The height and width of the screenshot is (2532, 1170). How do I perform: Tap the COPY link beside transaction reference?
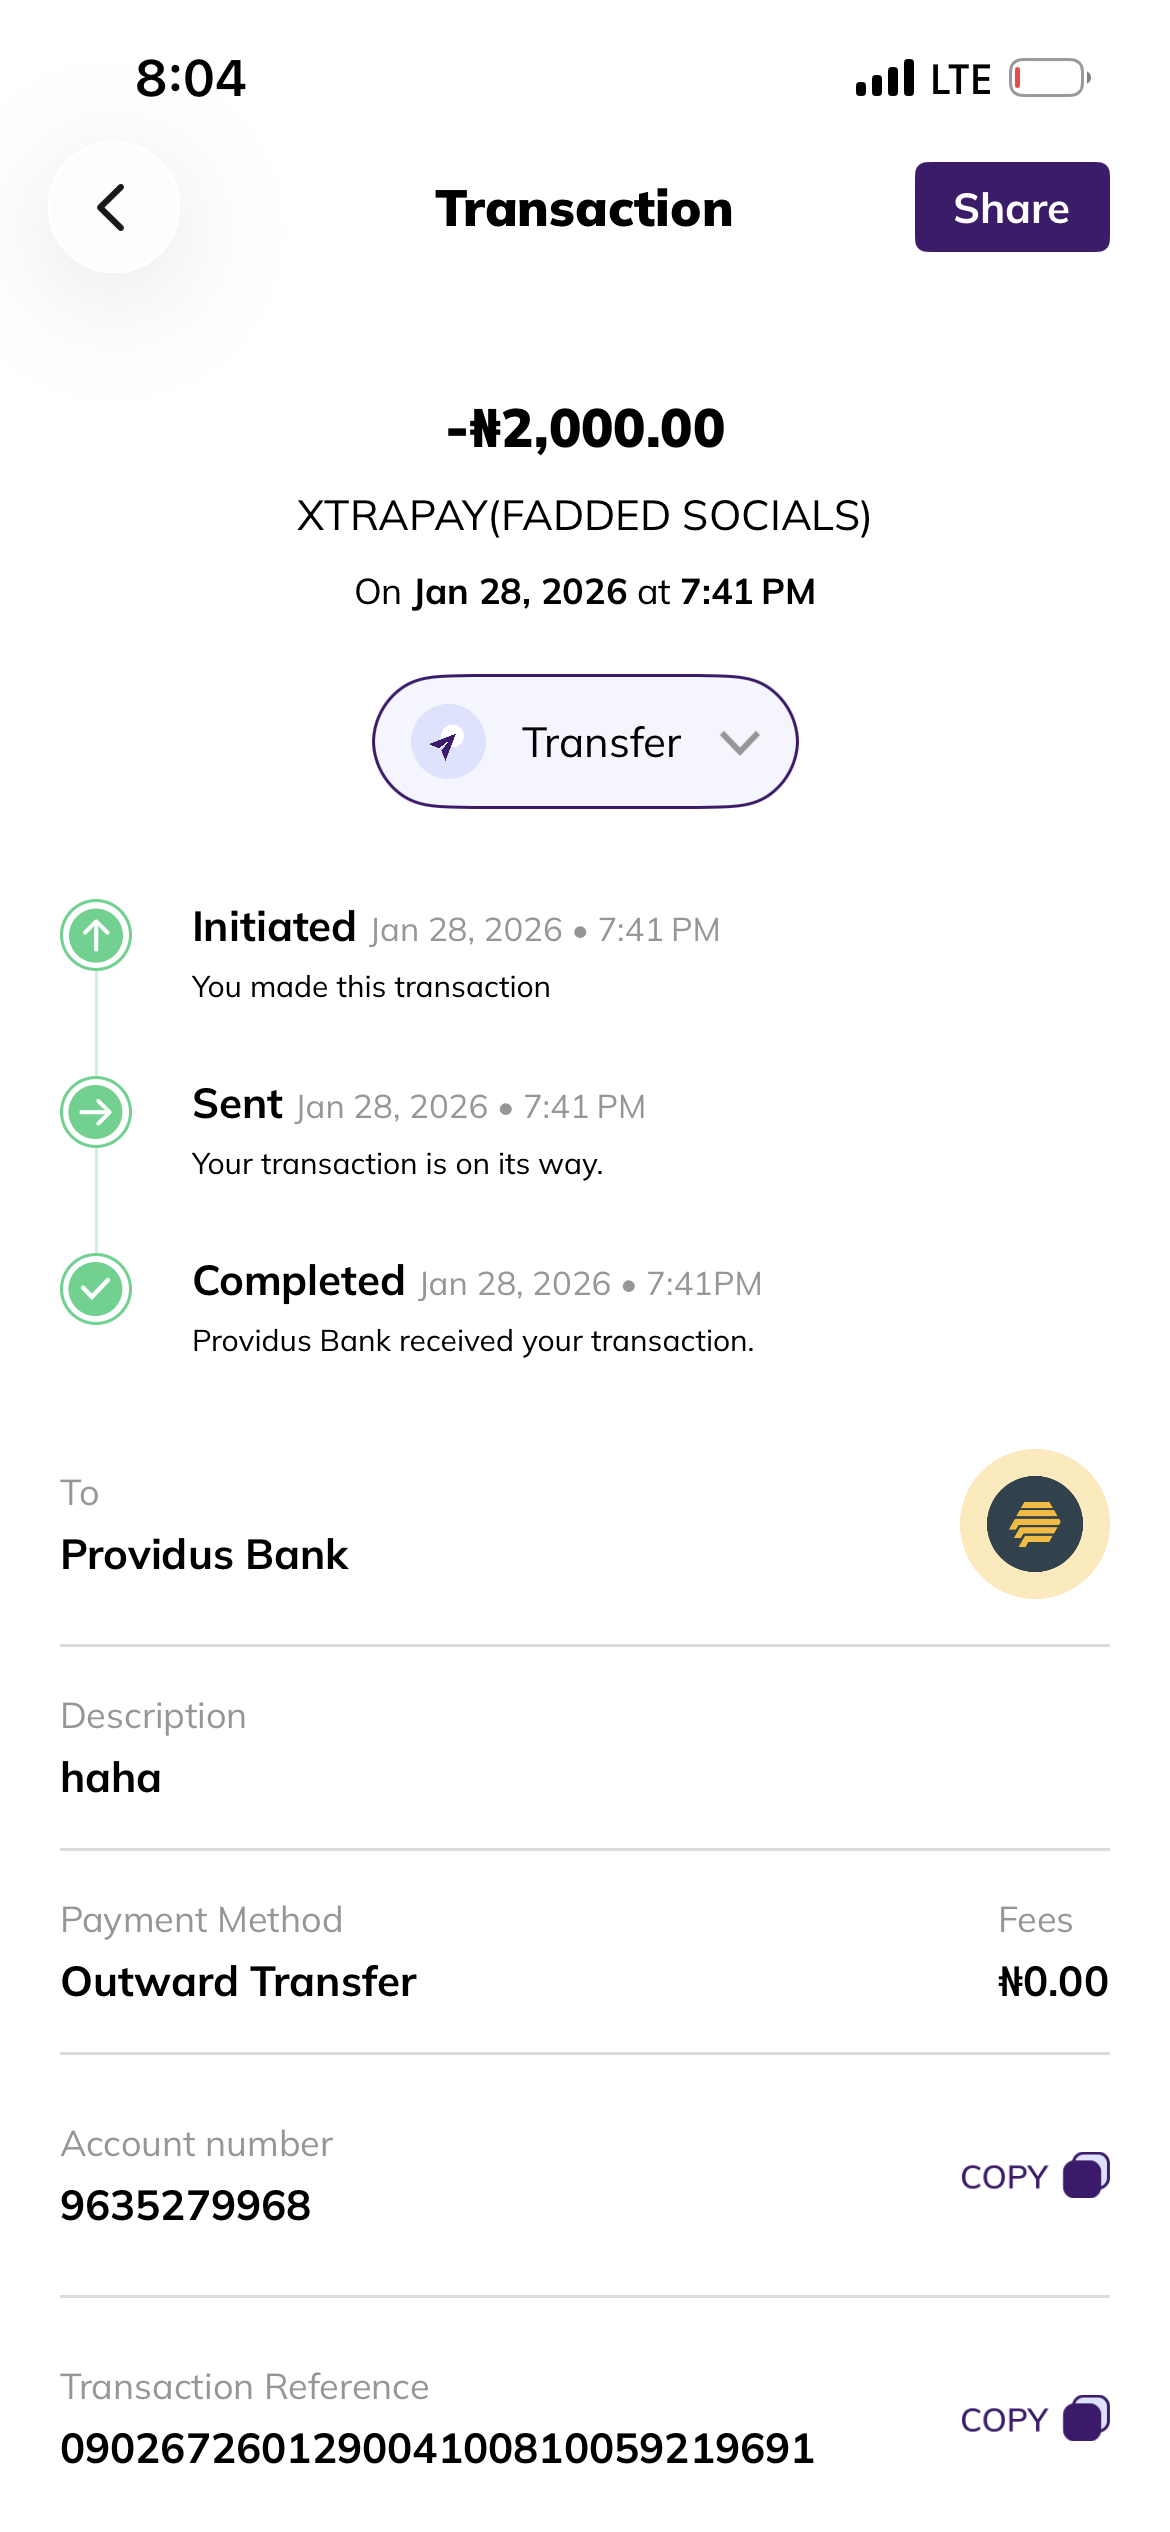1004,2420
